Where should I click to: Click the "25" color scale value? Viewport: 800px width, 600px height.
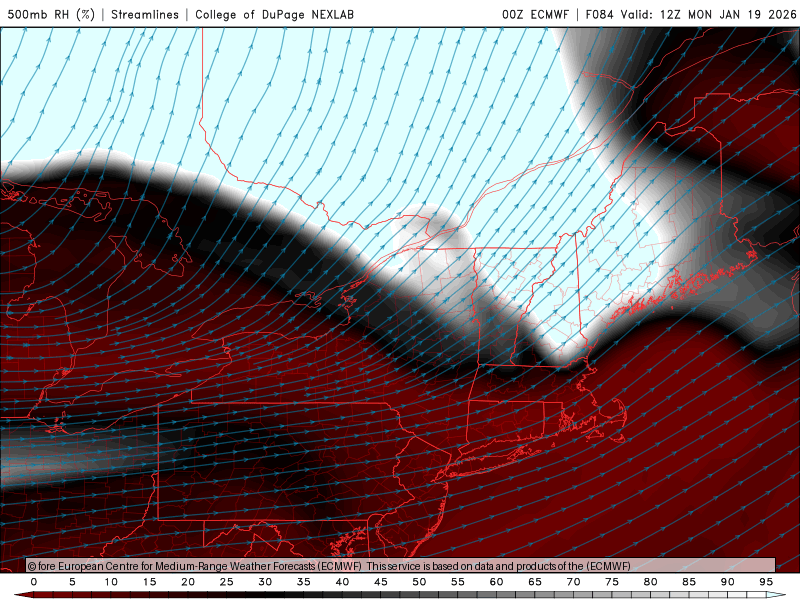click(227, 582)
